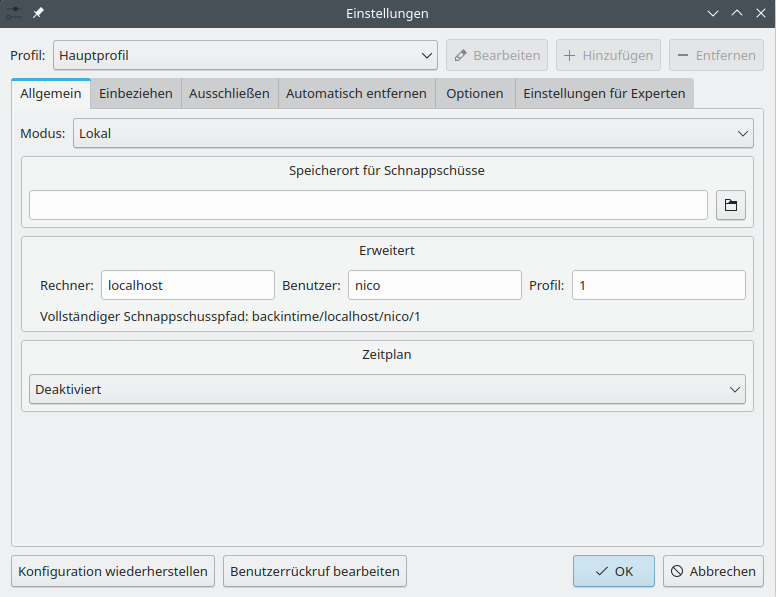Viewport: 776px width, 597px height.
Task: Click Konfiguration wiederherstellen button
Action: 113,571
